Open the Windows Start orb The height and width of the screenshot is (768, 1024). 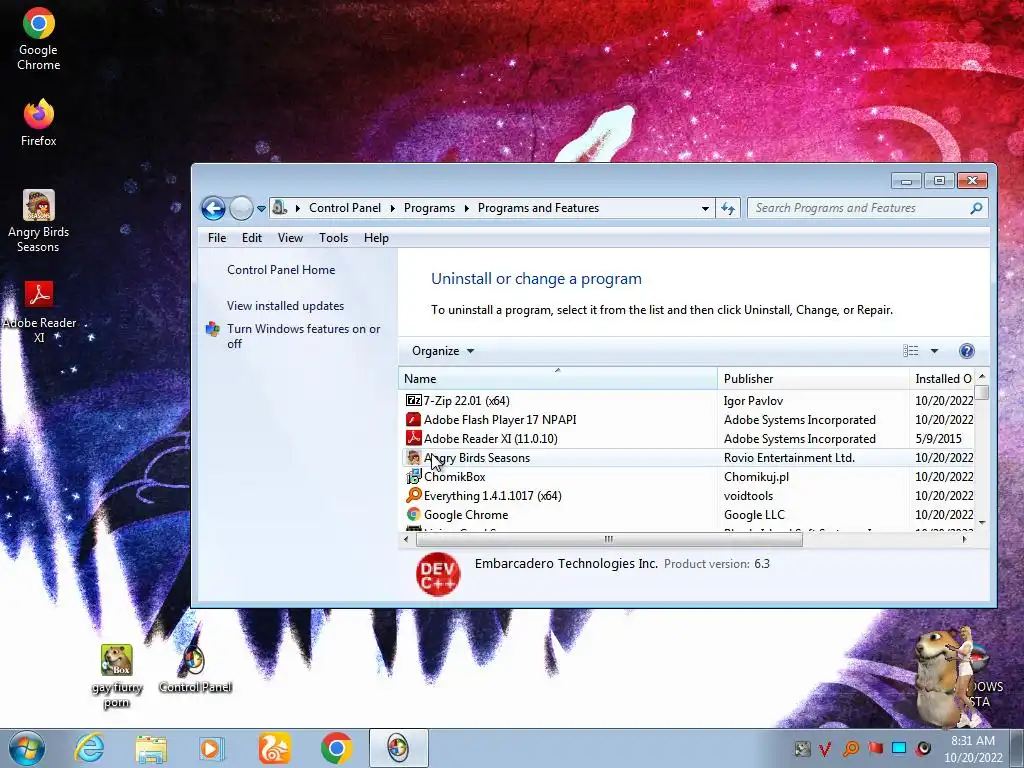pos(27,748)
